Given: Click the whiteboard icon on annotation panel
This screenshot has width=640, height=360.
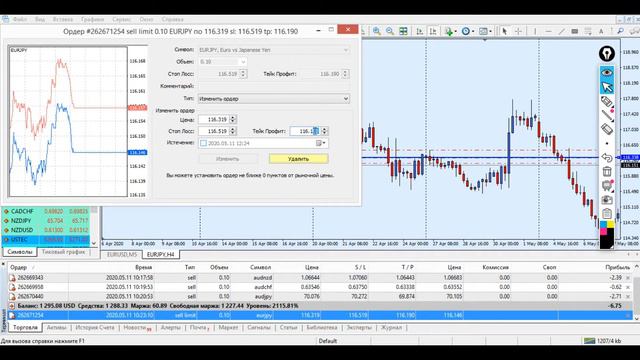Looking at the screenshot, I should click(607, 185).
